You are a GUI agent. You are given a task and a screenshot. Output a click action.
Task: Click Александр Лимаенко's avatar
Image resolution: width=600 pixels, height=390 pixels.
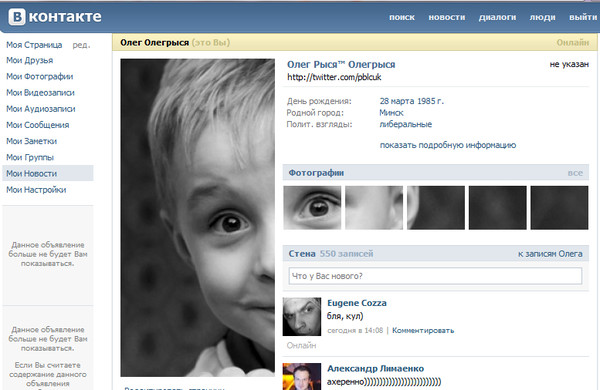tap(302, 377)
